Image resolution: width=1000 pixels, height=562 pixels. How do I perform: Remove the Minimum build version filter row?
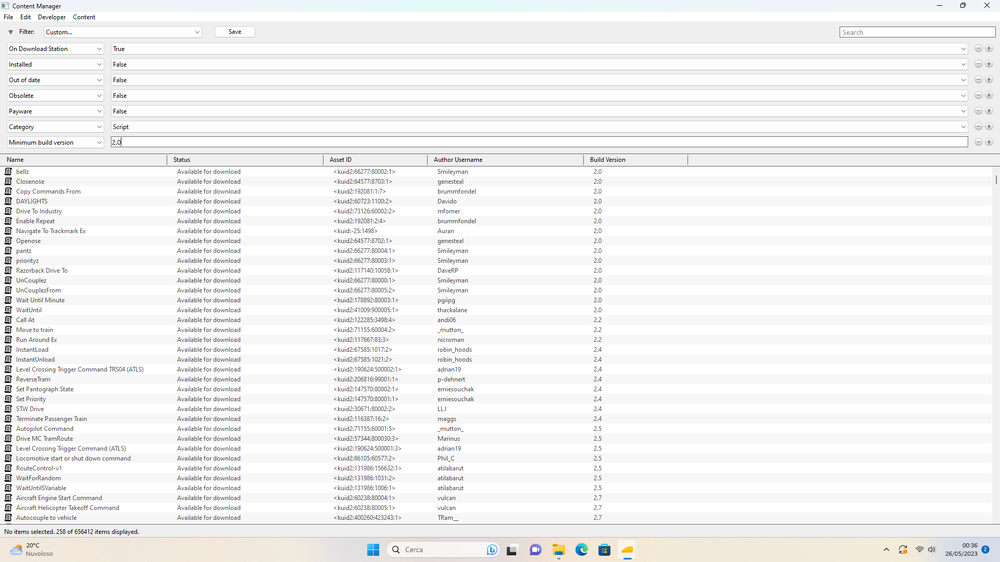[978, 142]
